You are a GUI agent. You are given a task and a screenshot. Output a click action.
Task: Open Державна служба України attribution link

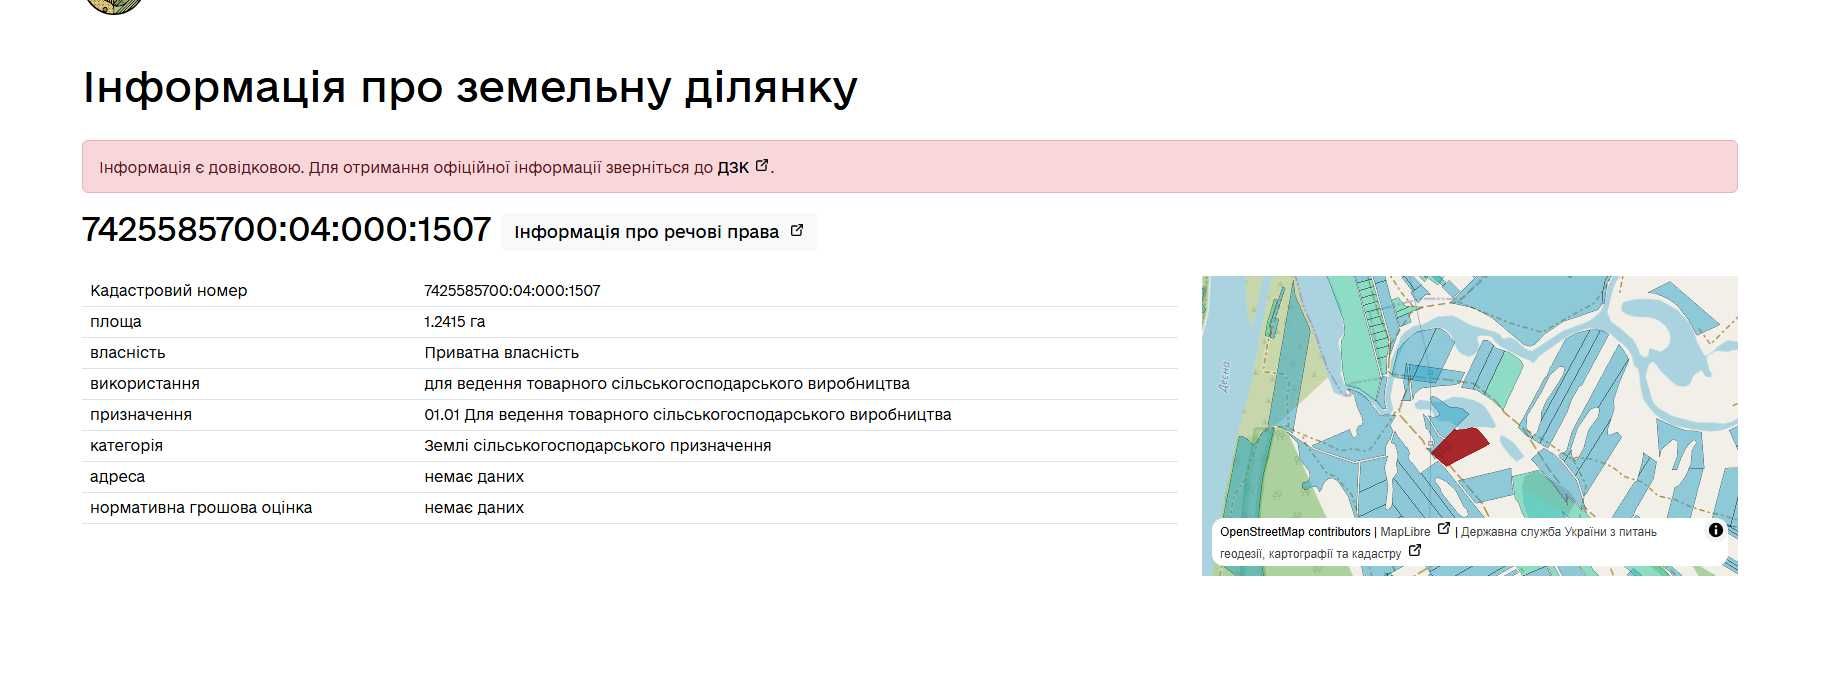tap(1558, 532)
